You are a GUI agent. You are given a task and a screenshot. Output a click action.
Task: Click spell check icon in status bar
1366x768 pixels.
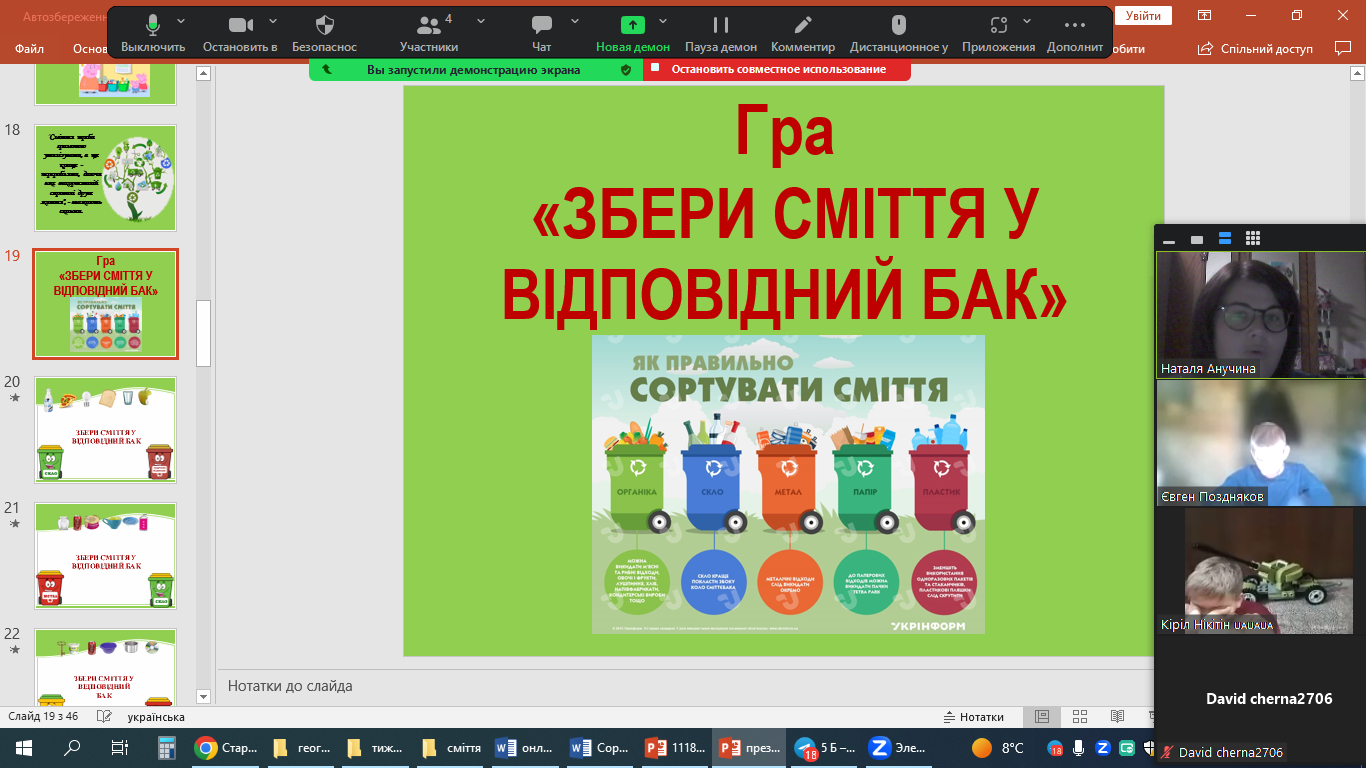pos(103,717)
